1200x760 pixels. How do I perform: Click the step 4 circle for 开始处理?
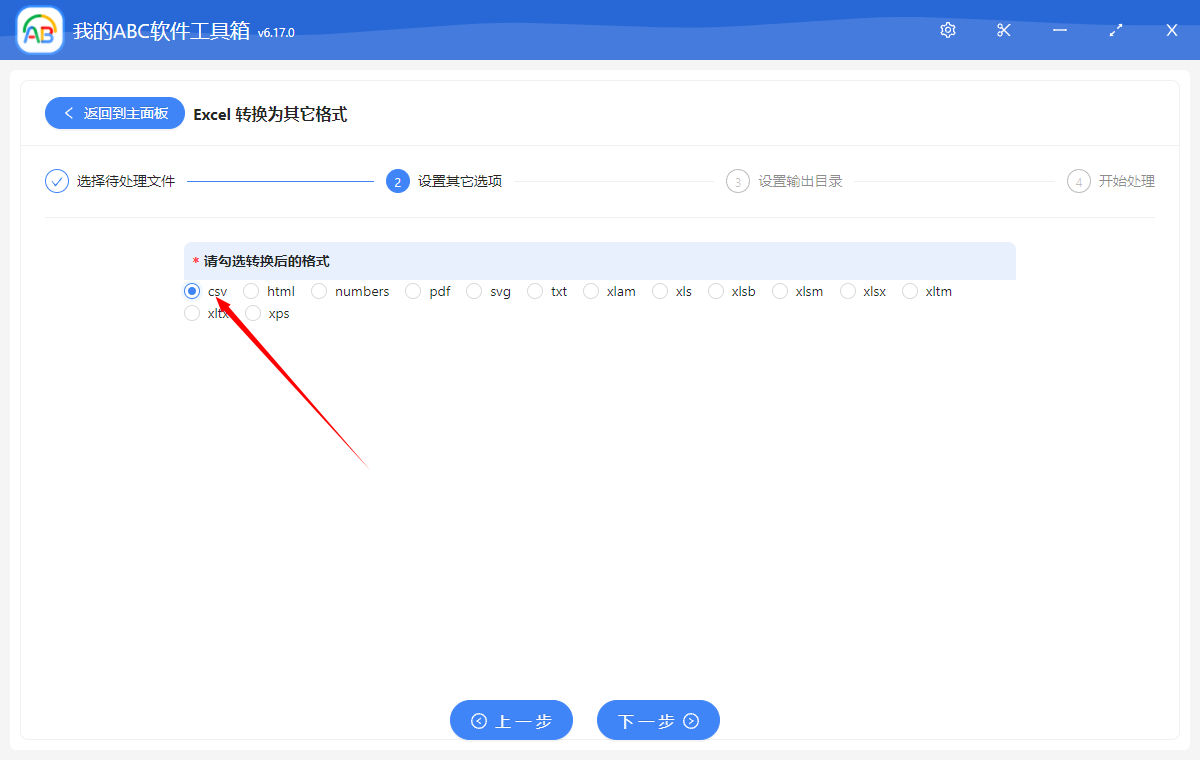[1078, 181]
